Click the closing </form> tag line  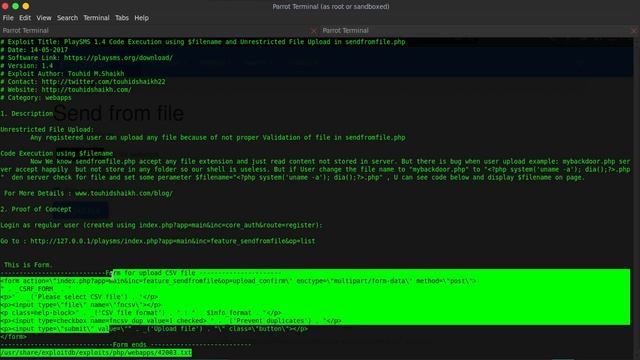[x=13, y=337]
